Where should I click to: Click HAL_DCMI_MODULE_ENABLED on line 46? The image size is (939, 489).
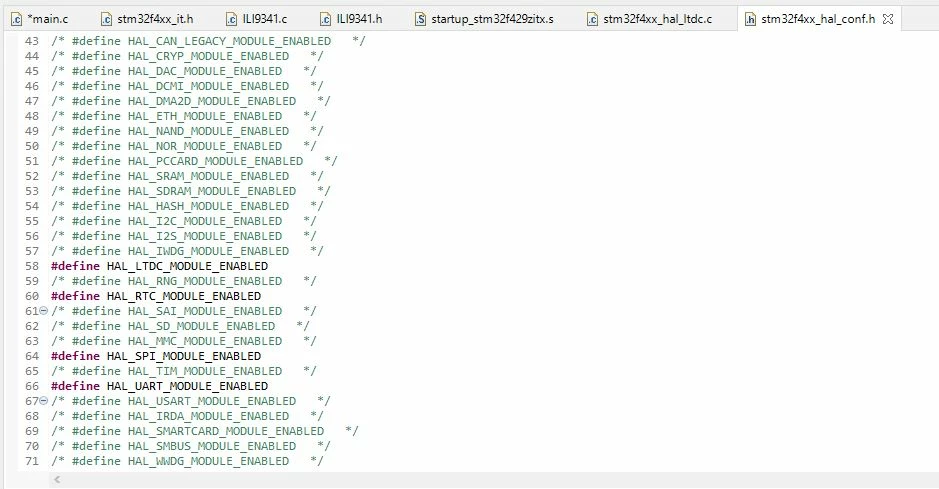point(208,86)
